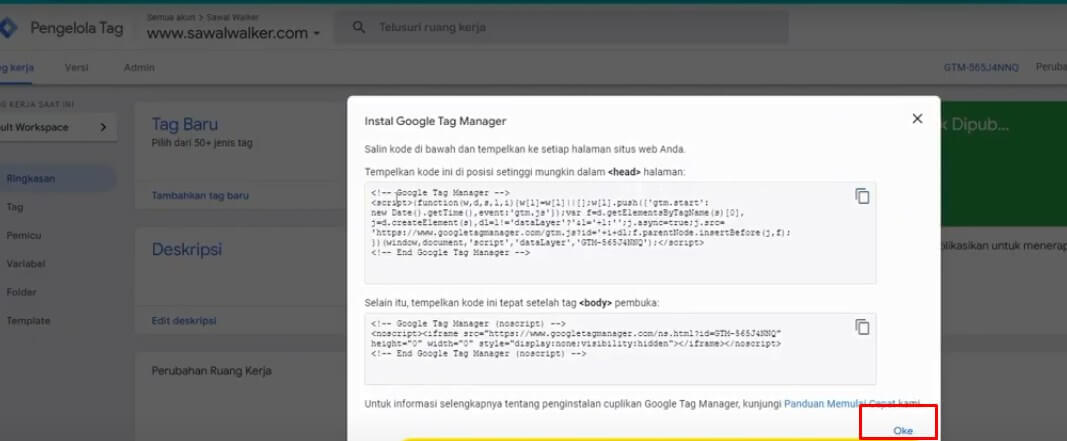This screenshot has width=1067, height=441.
Task: Open Pemicu in the sidebar
Action: tap(24, 235)
